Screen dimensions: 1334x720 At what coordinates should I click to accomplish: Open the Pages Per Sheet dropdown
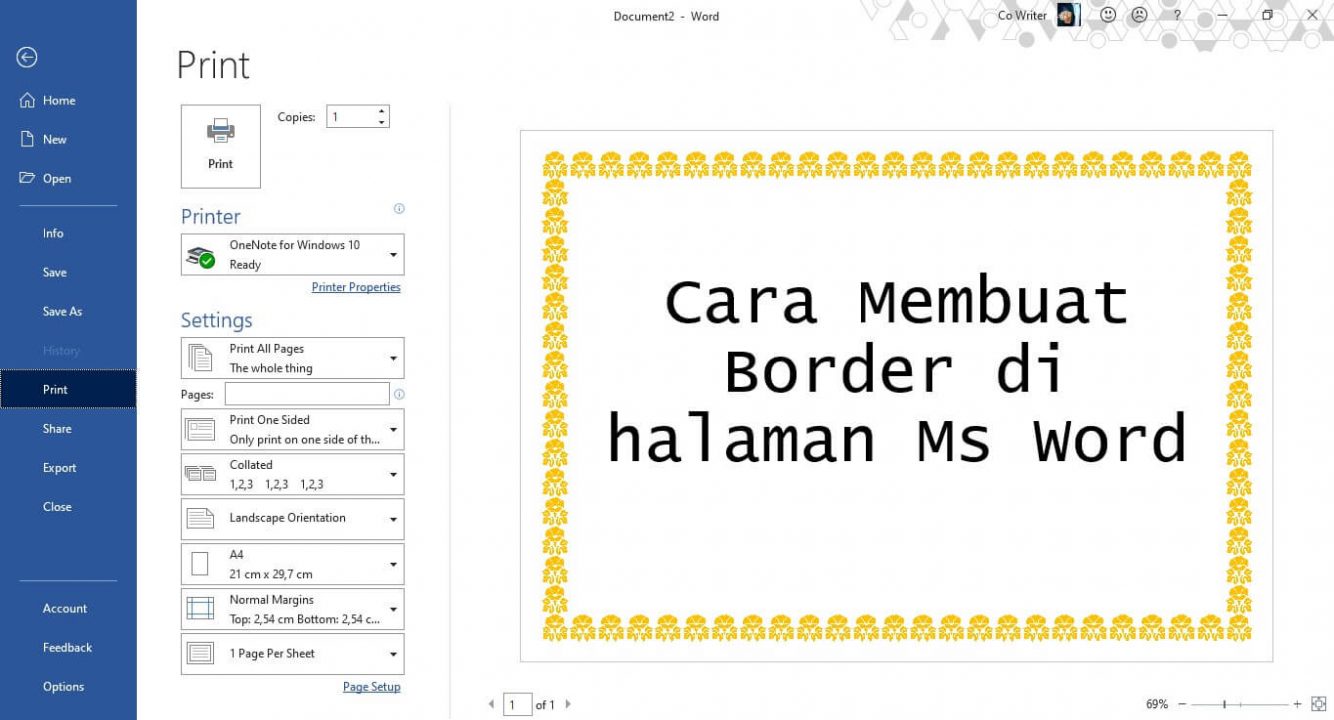(394, 653)
